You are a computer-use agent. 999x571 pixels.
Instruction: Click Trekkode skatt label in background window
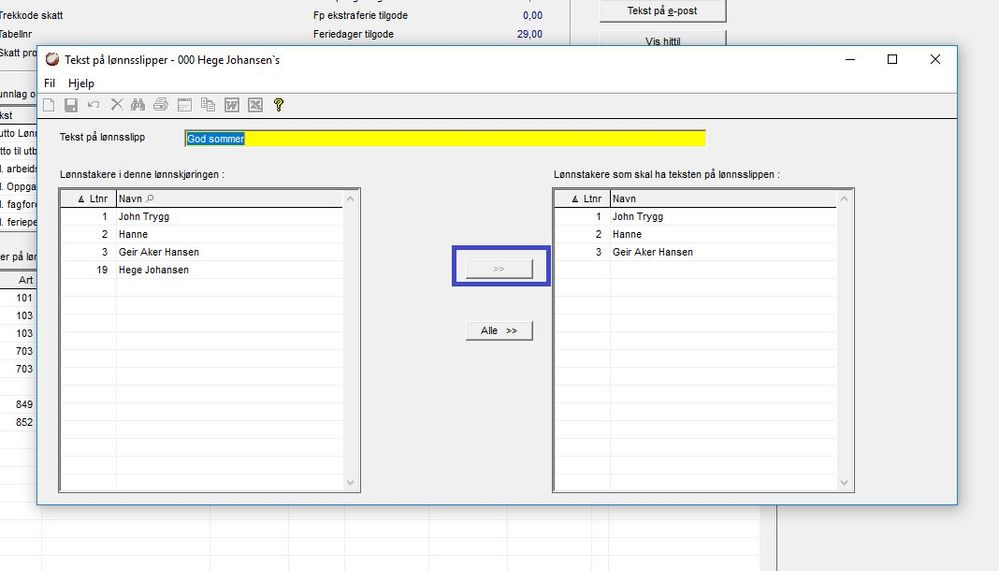point(31,15)
